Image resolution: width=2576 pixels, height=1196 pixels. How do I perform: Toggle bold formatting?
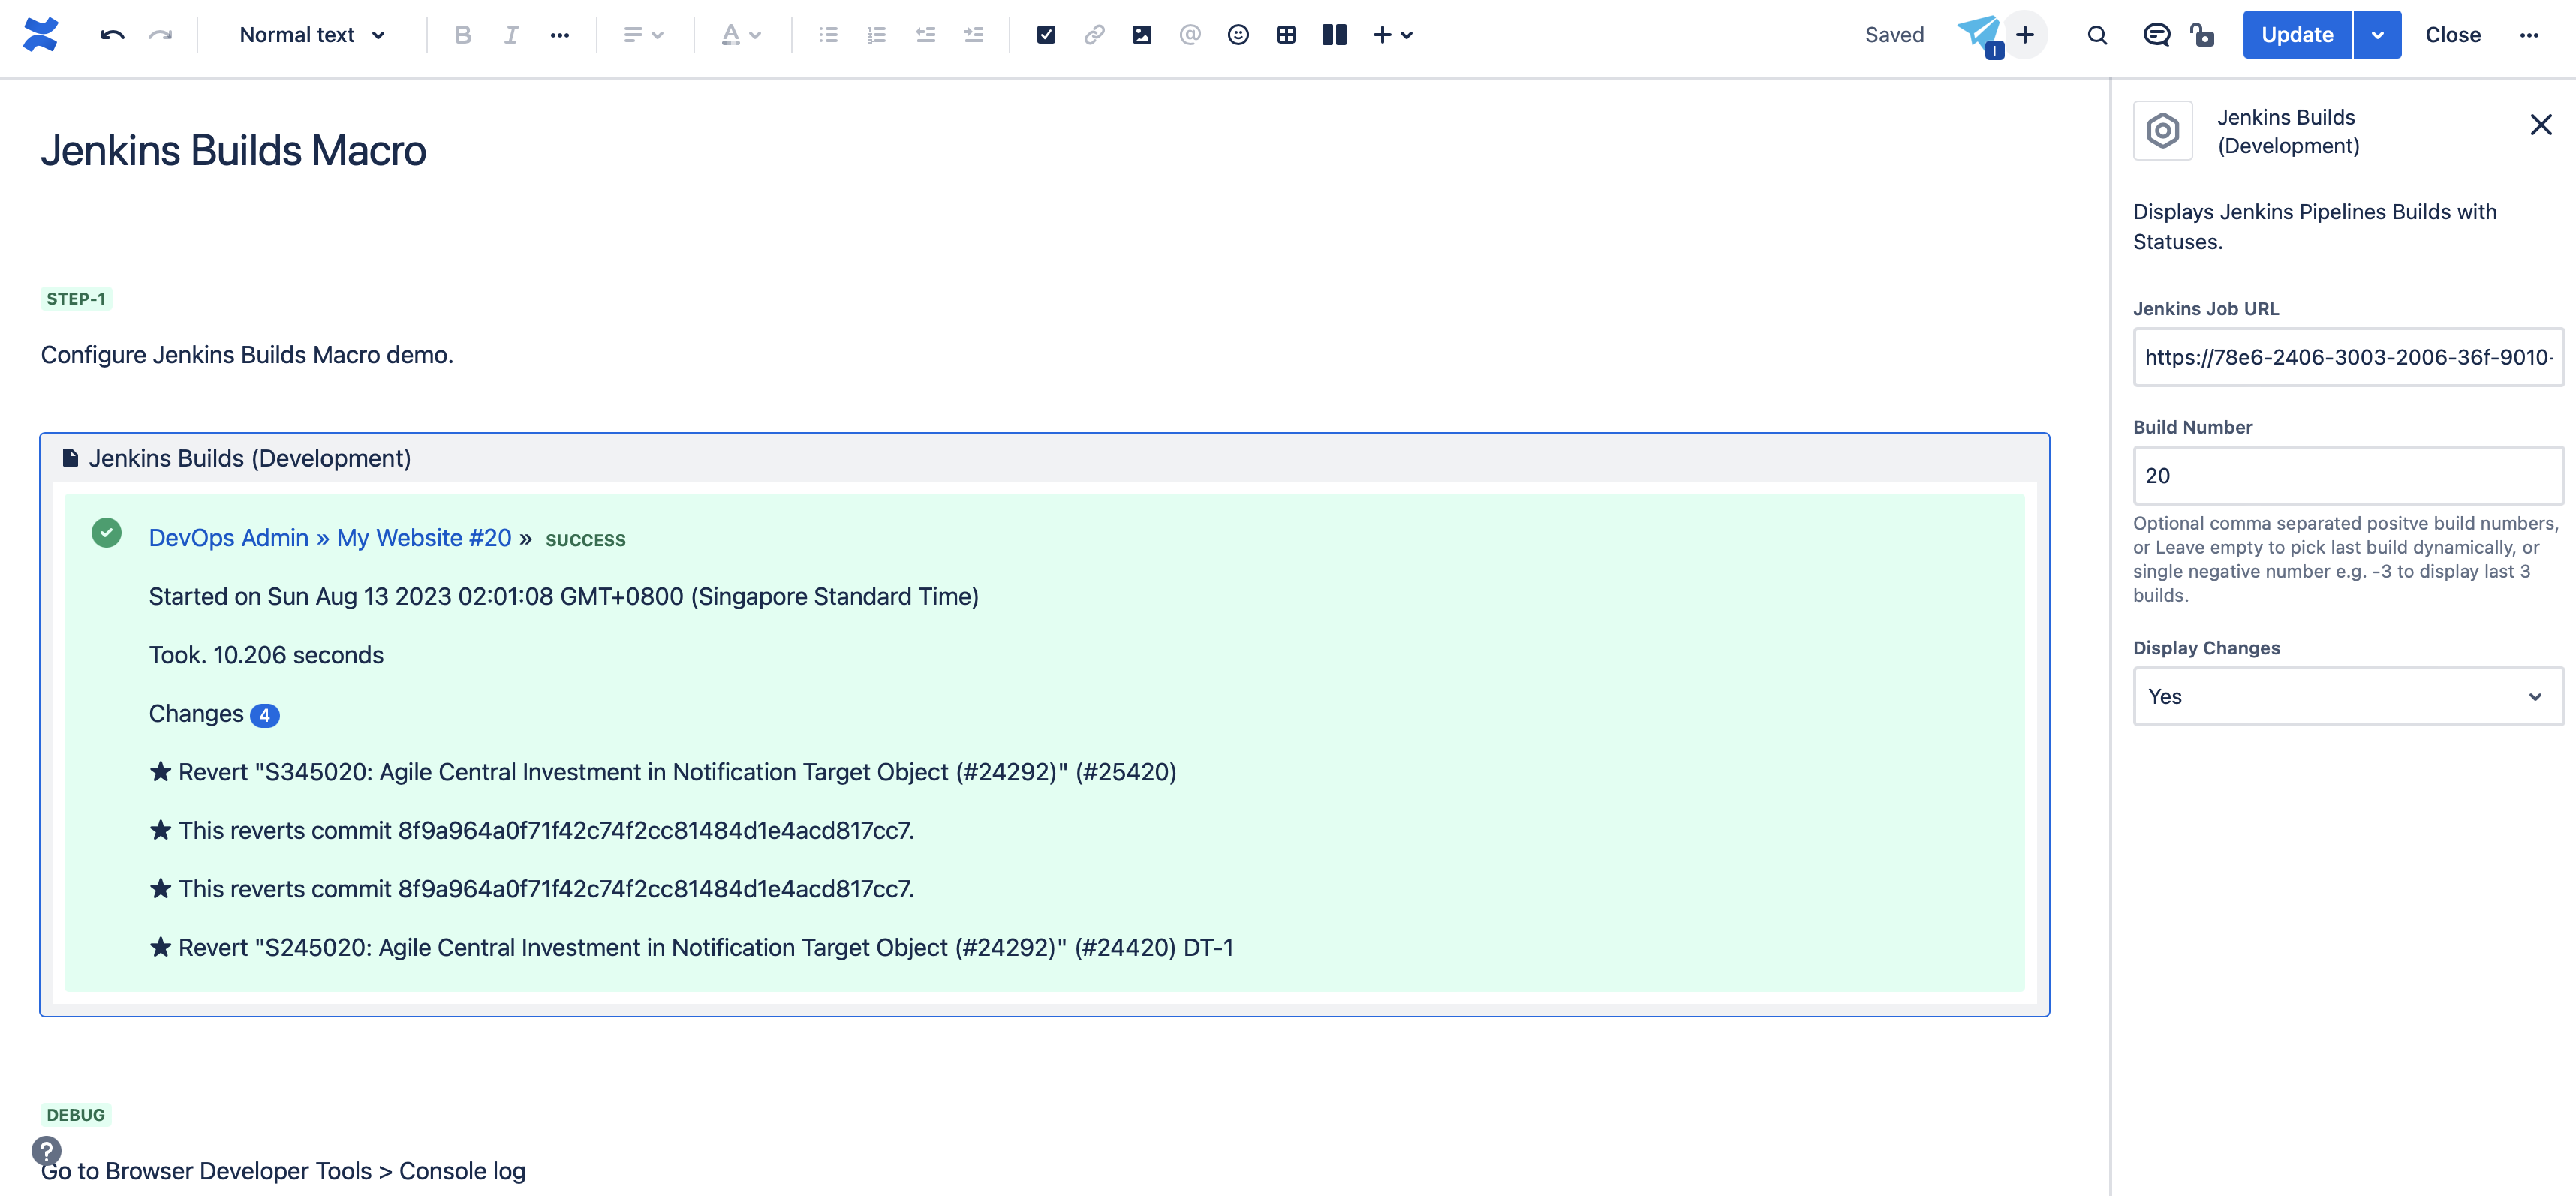(x=462, y=34)
